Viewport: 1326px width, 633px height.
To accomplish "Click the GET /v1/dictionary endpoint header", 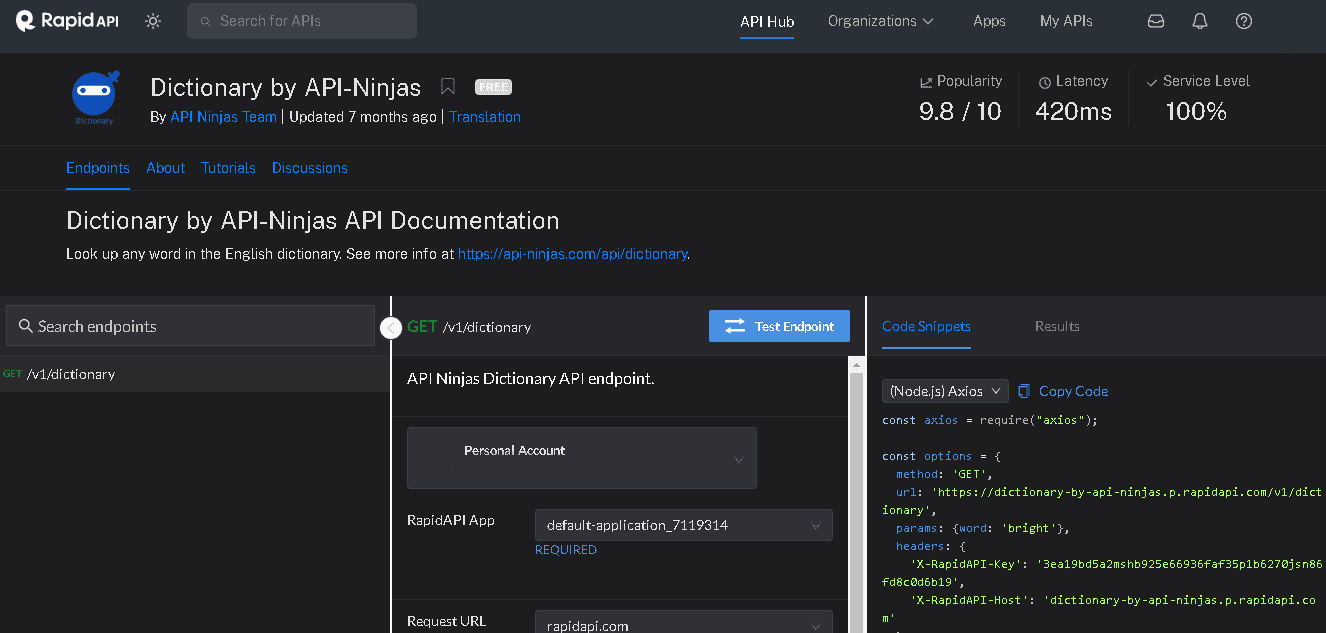I will [x=469, y=327].
